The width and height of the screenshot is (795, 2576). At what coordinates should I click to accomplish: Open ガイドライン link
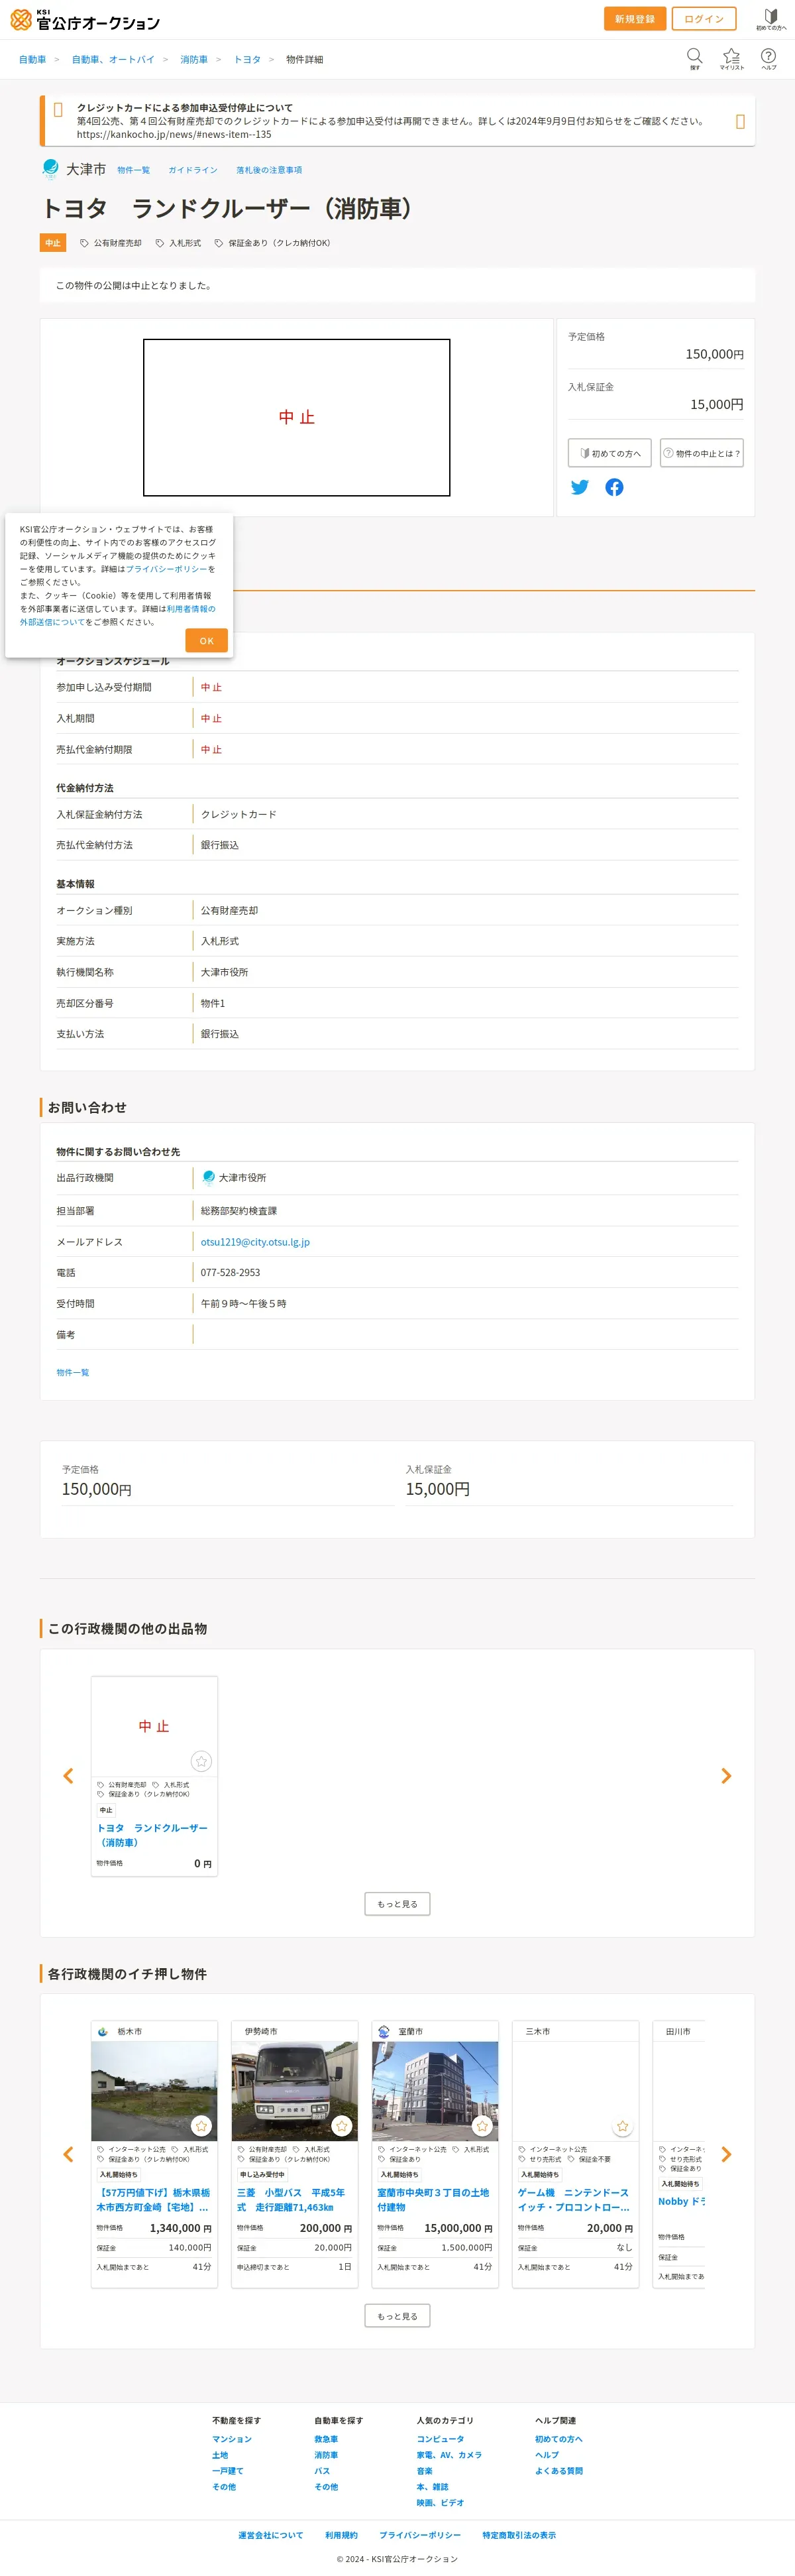tap(193, 170)
